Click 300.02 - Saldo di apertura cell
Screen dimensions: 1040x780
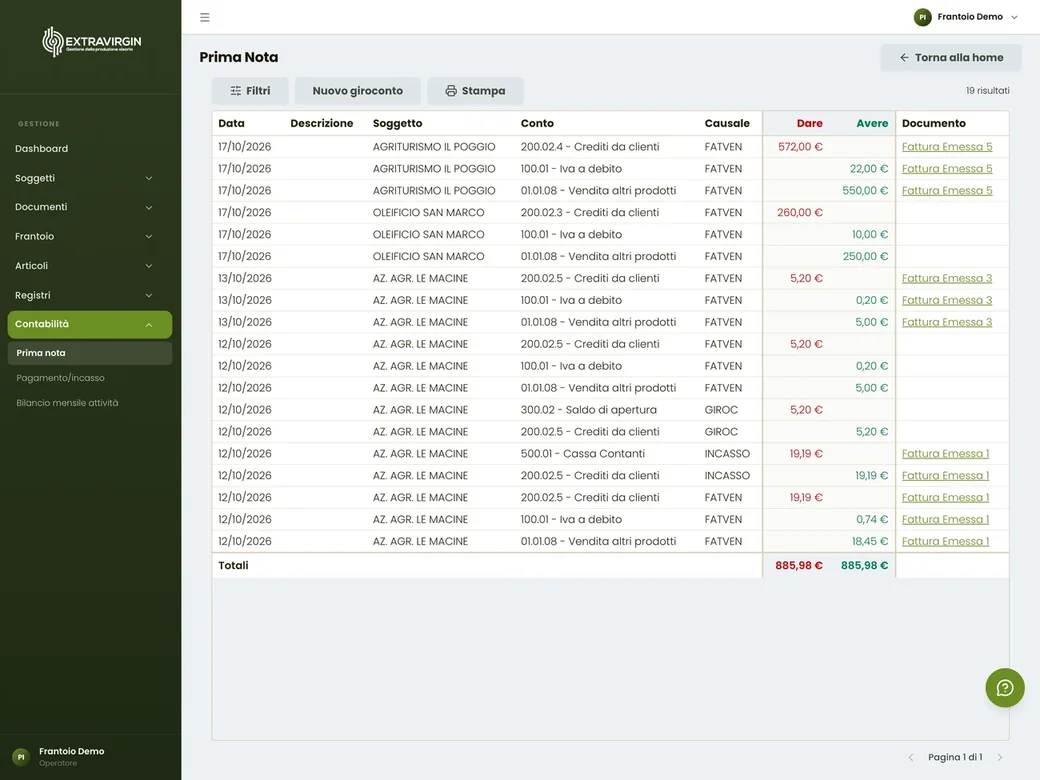[588, 410]
